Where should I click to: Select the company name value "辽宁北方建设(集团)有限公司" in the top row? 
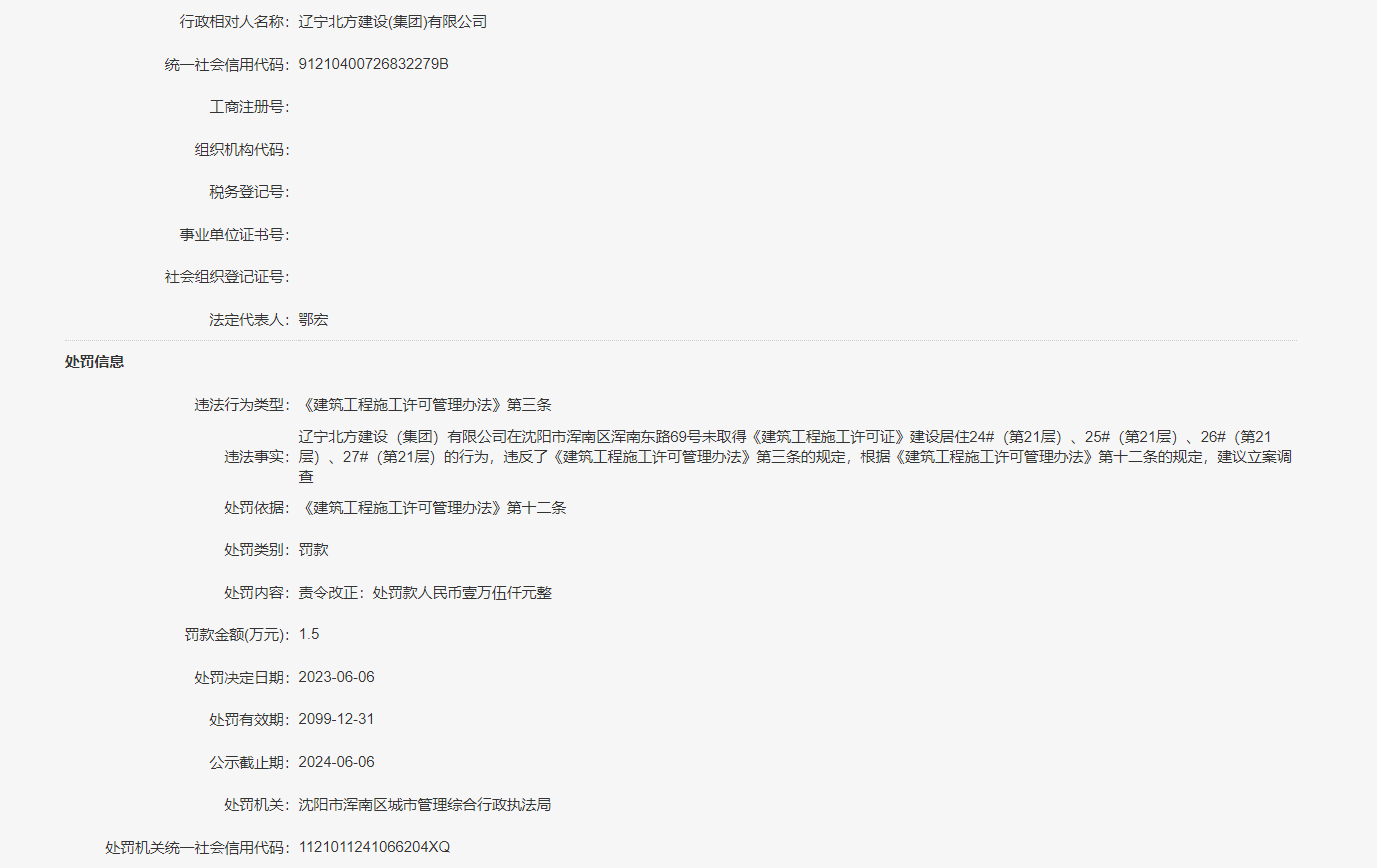coord(393,21)
